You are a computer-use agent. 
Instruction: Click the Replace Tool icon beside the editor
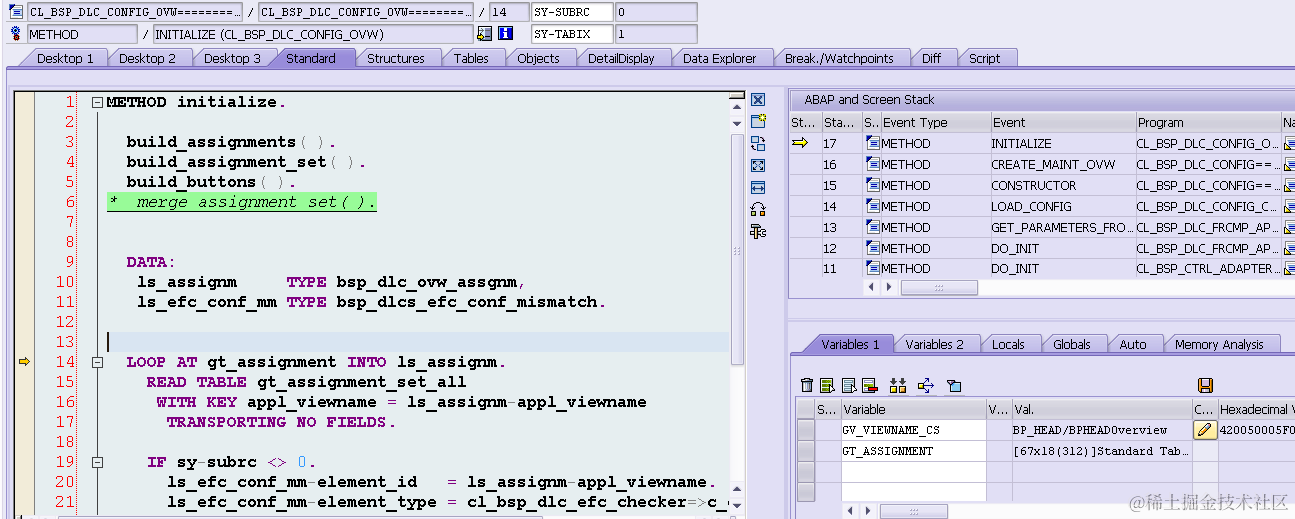click(758, 143)
